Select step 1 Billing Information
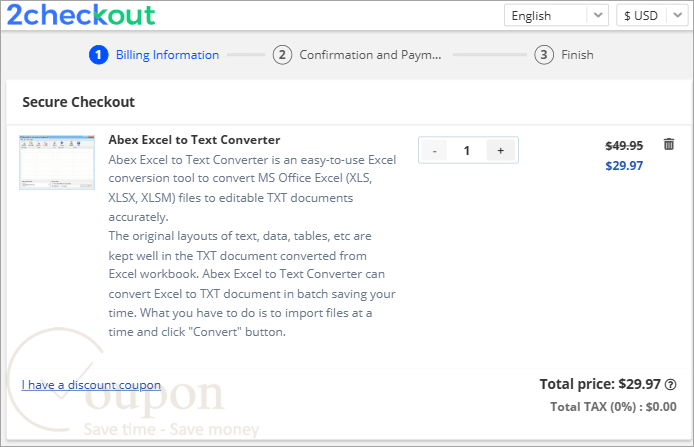This screenshot has height=447, width=694. [x=154, y=55]
